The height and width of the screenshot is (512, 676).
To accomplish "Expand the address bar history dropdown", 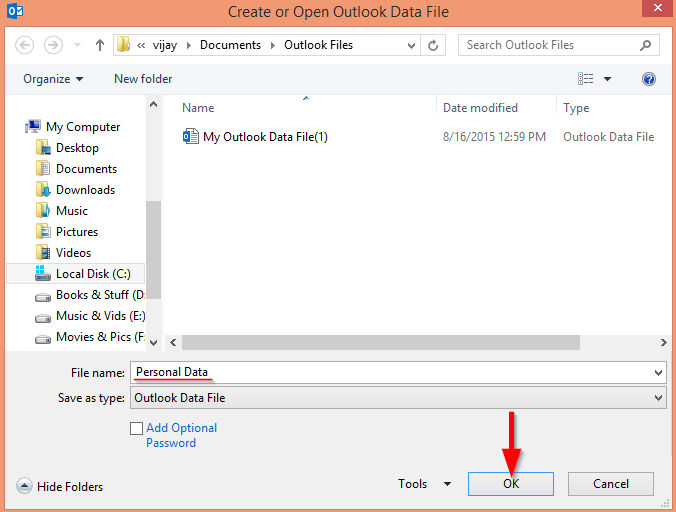I will click(411, 45).
